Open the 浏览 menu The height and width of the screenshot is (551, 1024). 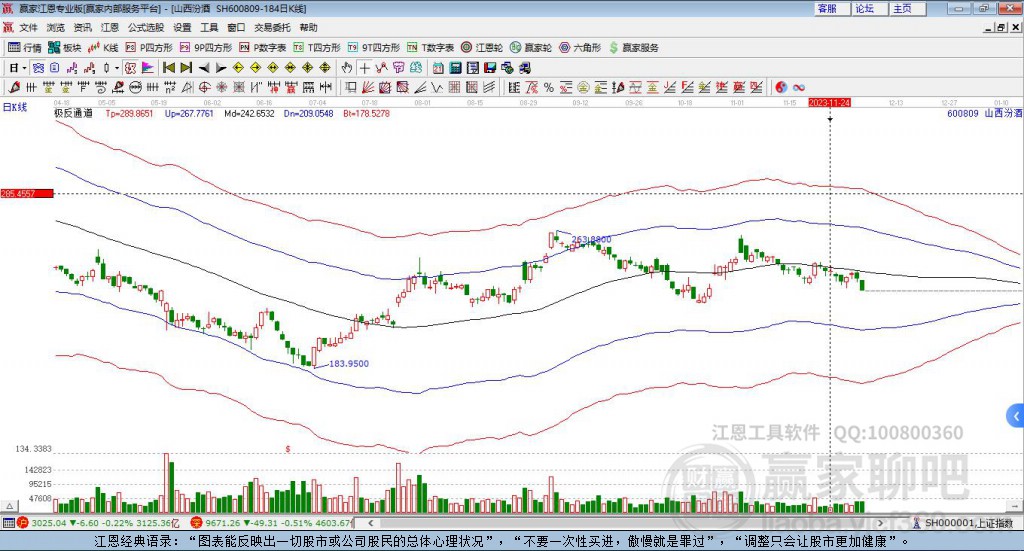click(56, 27)
